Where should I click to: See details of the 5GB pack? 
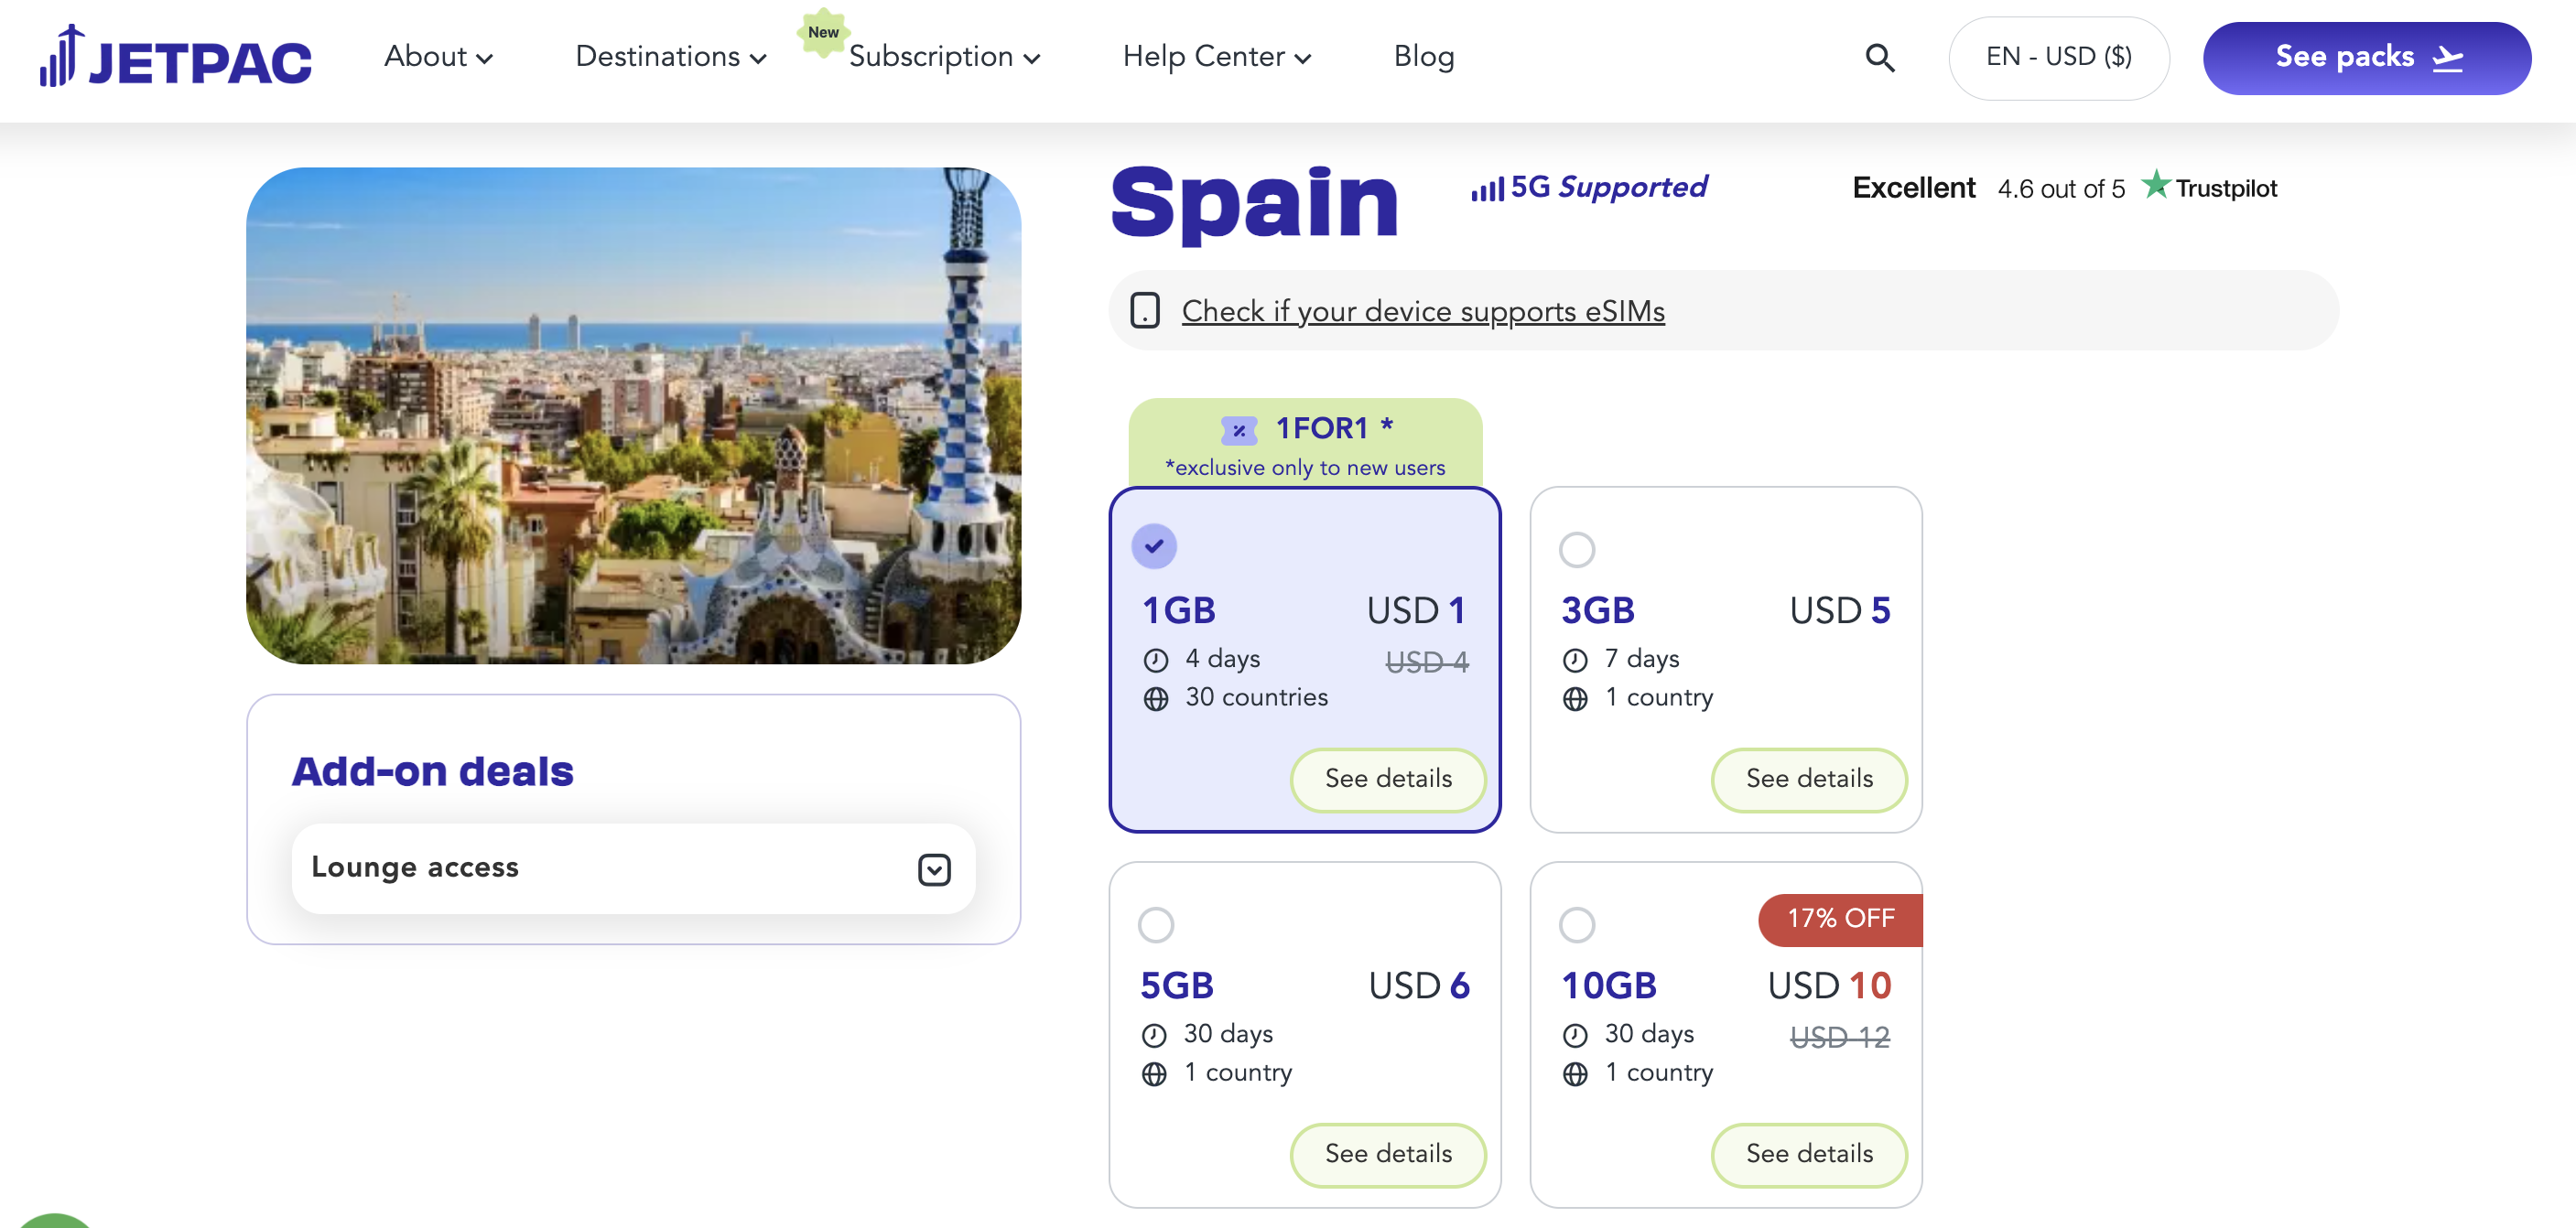[1387, 1154]
